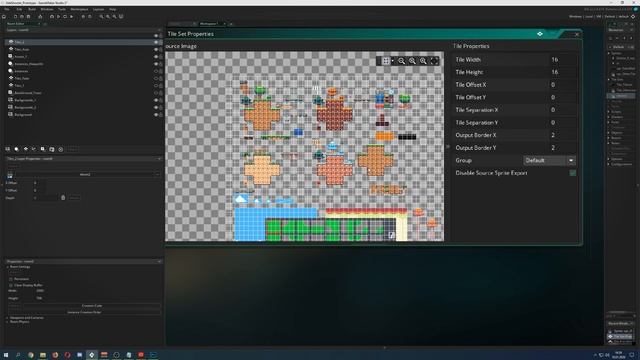Create a new layer folder
640x360 pixels.
tap(52, 149)
